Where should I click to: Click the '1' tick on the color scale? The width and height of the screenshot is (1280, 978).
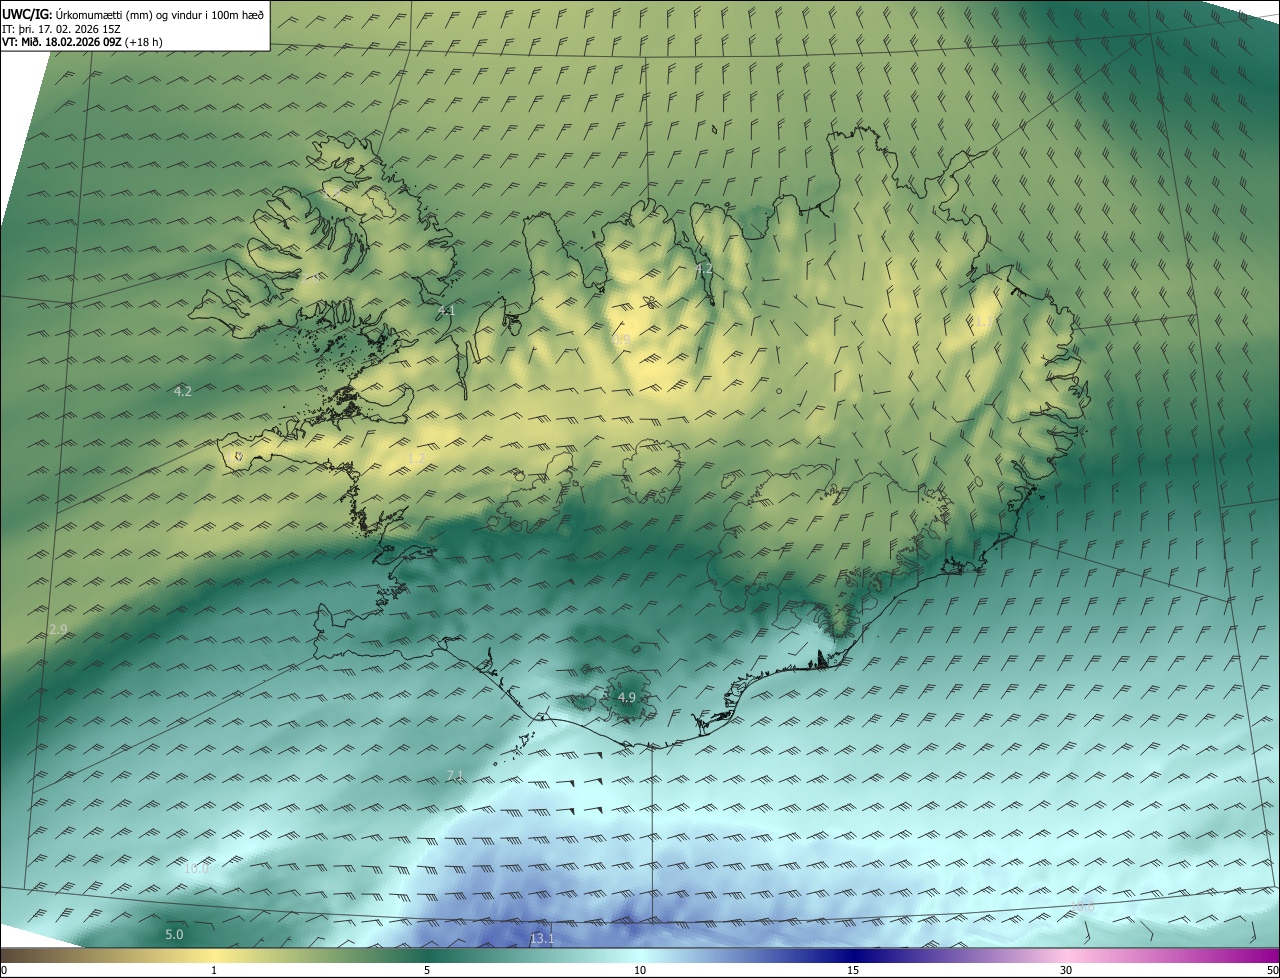pyautogui.click(x=214, y=970)
